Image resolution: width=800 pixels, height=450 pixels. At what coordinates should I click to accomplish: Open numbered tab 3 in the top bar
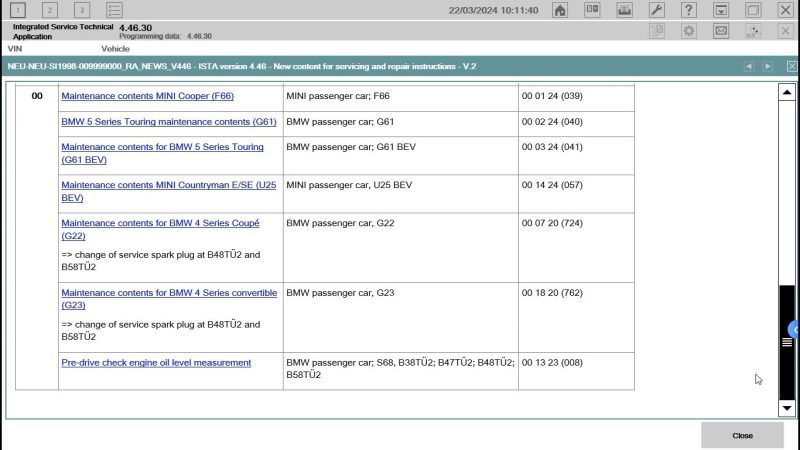pyautogui.click(x=82, y=10)
